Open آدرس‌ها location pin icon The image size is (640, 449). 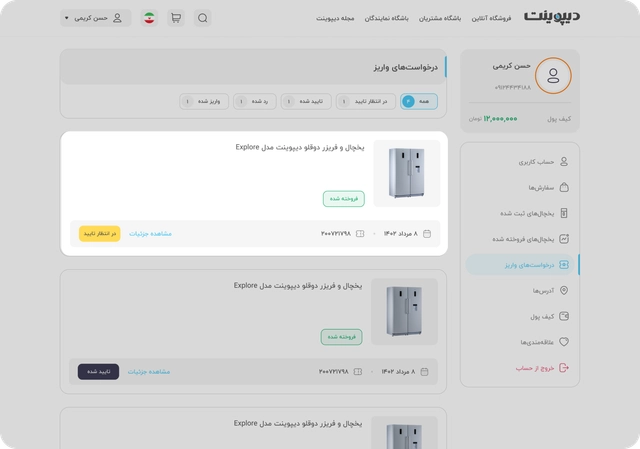564,291
